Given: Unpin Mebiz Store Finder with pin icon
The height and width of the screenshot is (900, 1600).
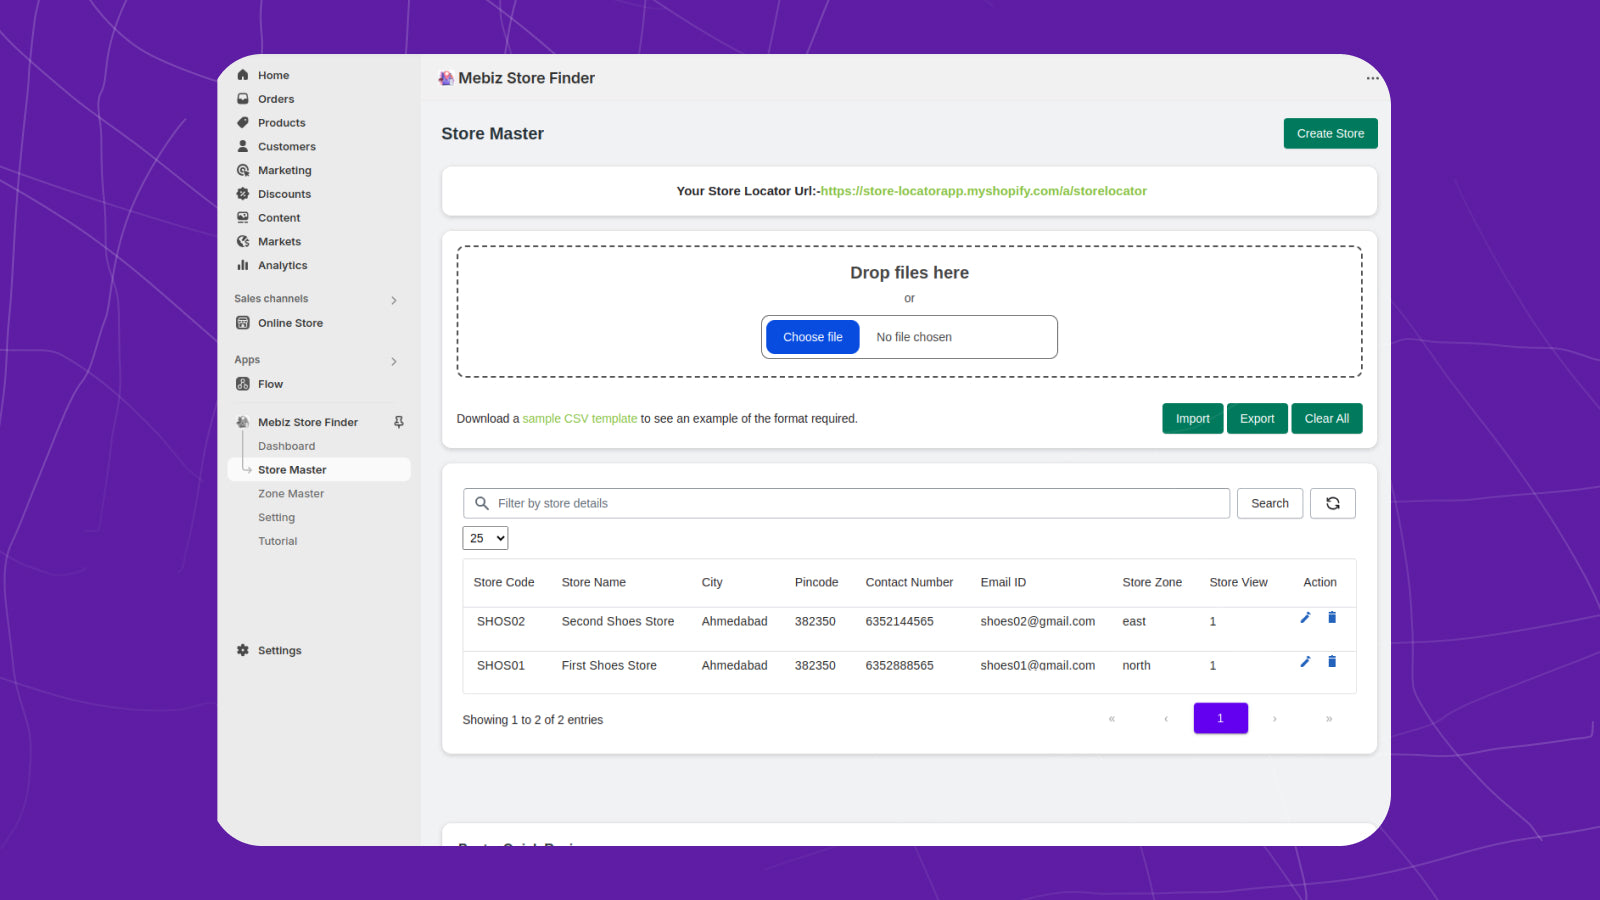Looking at the screenshot, I should click(398, 422).
